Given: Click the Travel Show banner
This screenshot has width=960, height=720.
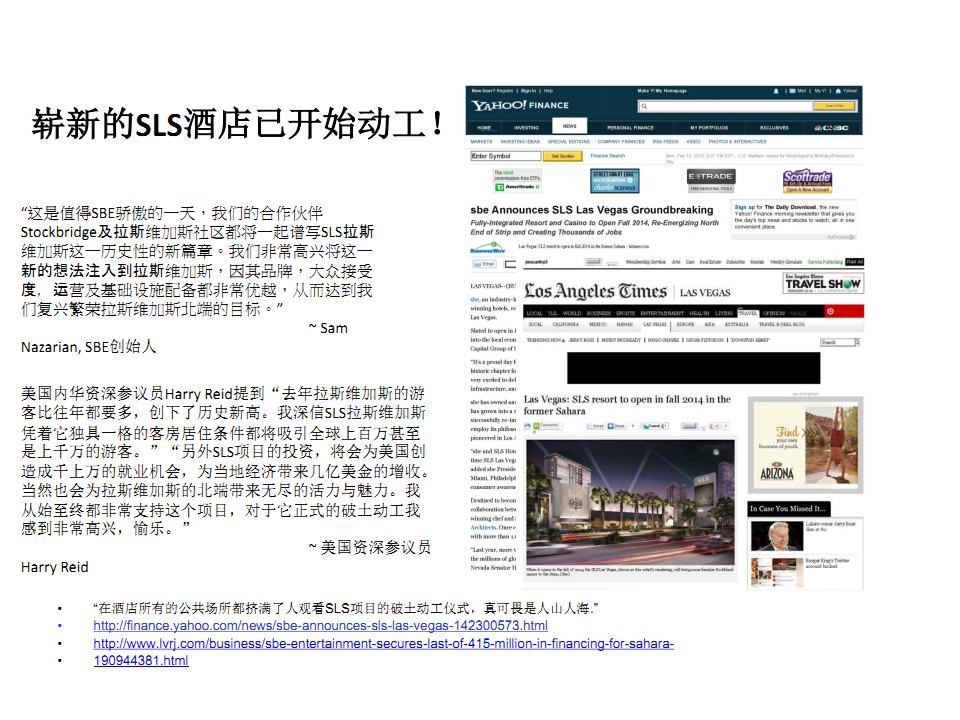Looking at the screenshot, I should pyautogui.click(x=823, y=283).
